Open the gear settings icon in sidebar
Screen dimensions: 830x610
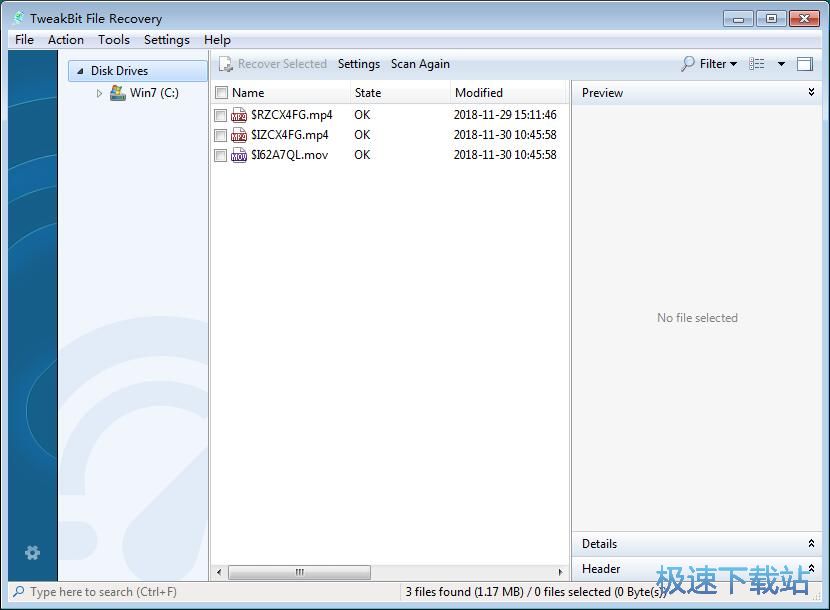point(32,553)
